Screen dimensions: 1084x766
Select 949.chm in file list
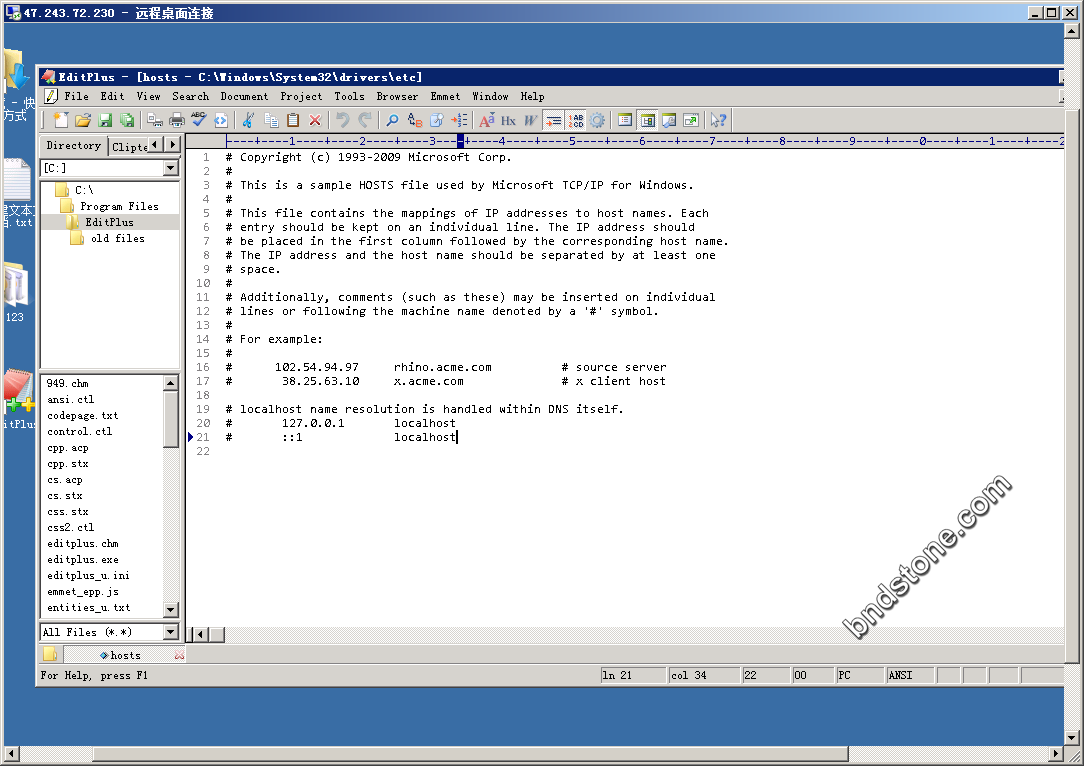67,384
